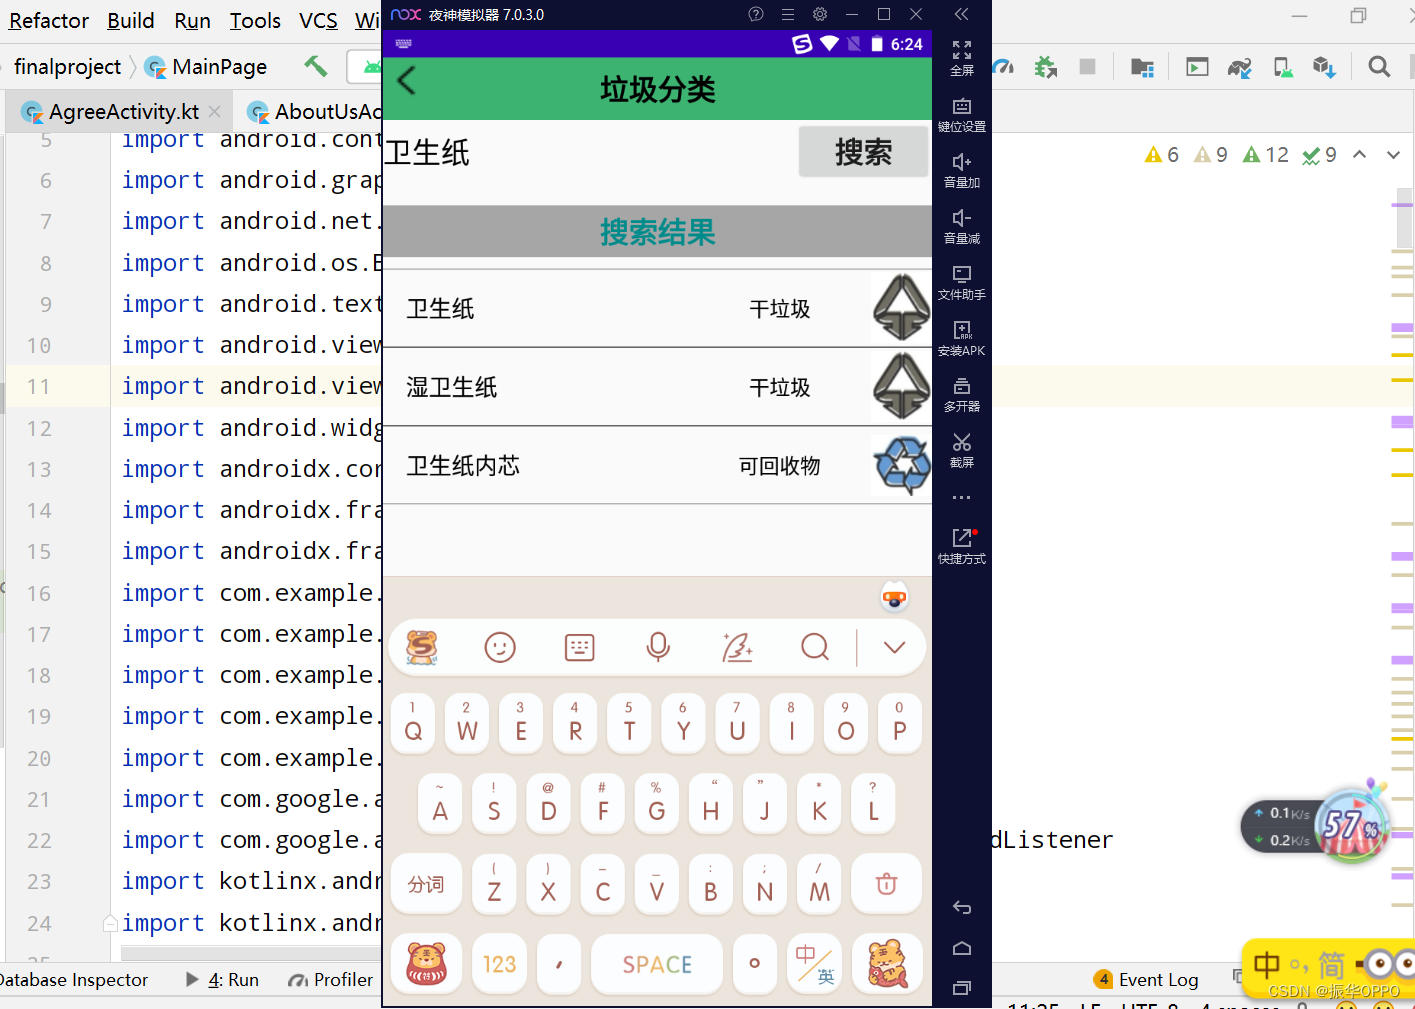Open Database Inspector tool window
This screenshot has height=1009, width=1415.
73,980
